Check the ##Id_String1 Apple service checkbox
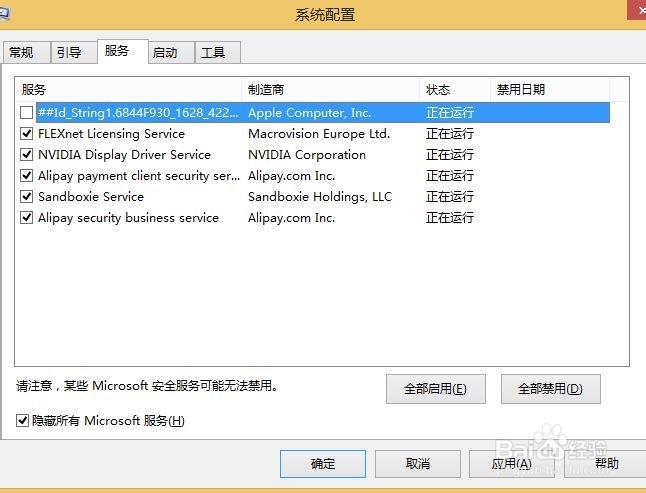The height and width of the screenshot is (493, 646). click(x=26, y=113)
